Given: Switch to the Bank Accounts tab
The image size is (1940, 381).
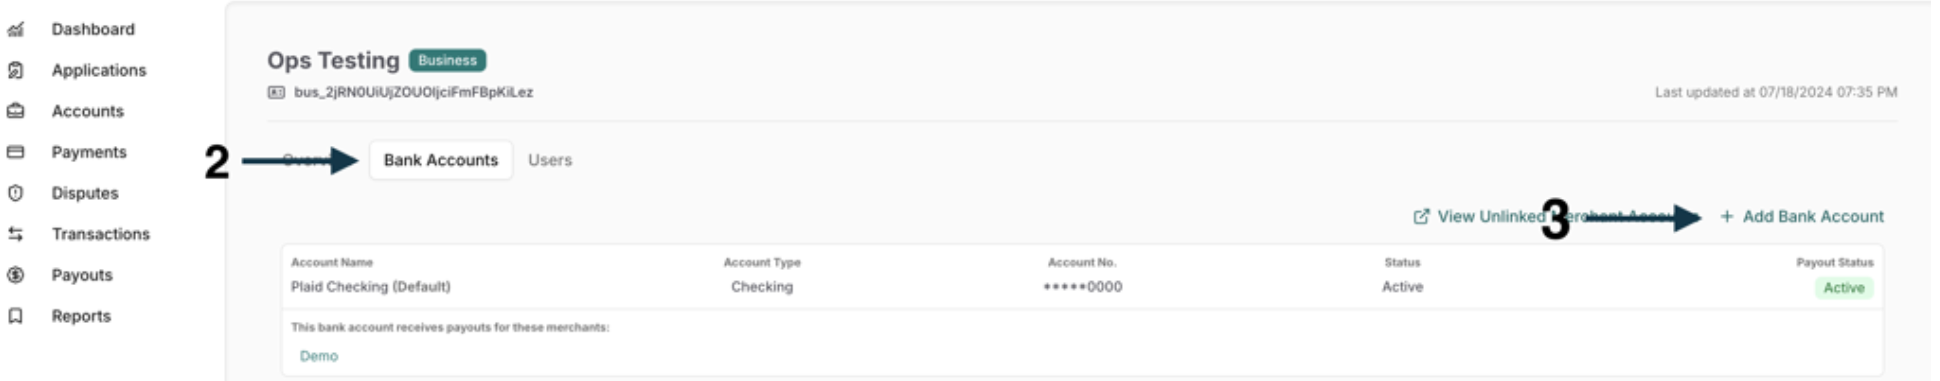Looking at the screenshot, I should click(x=441, y=160).
